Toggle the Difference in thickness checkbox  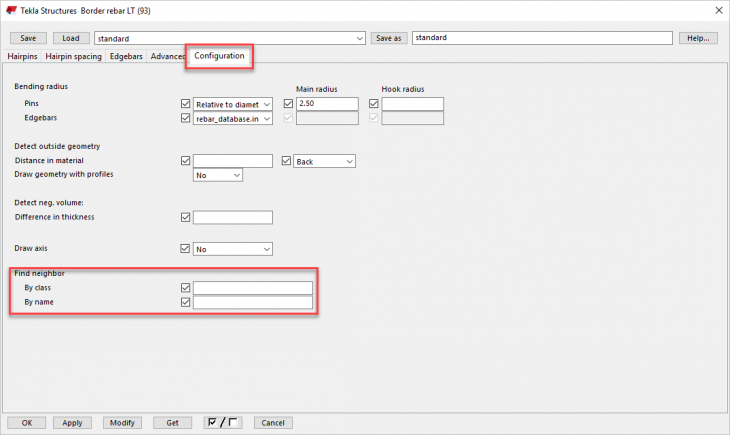(185, 217)
